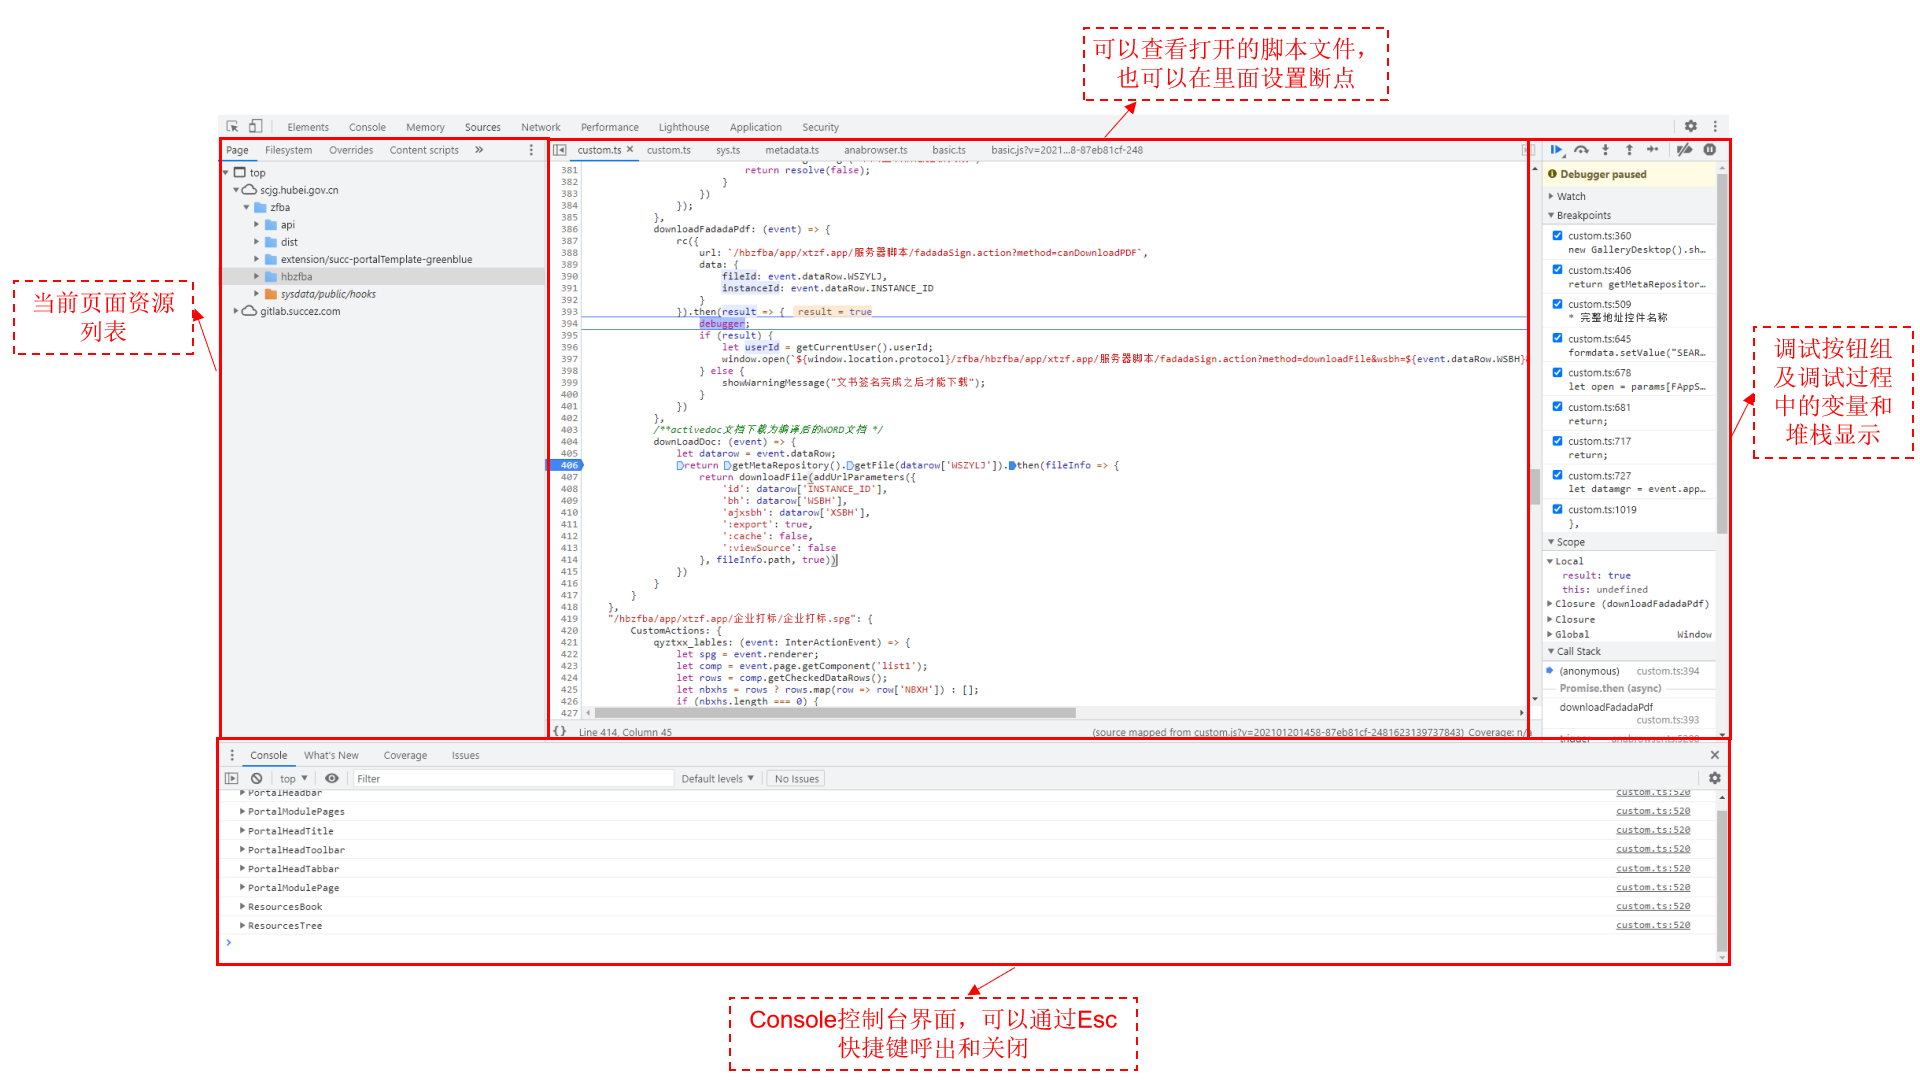
Task: Toggle the Pause on exceptions icon
Action: (x=1710, y=150)
